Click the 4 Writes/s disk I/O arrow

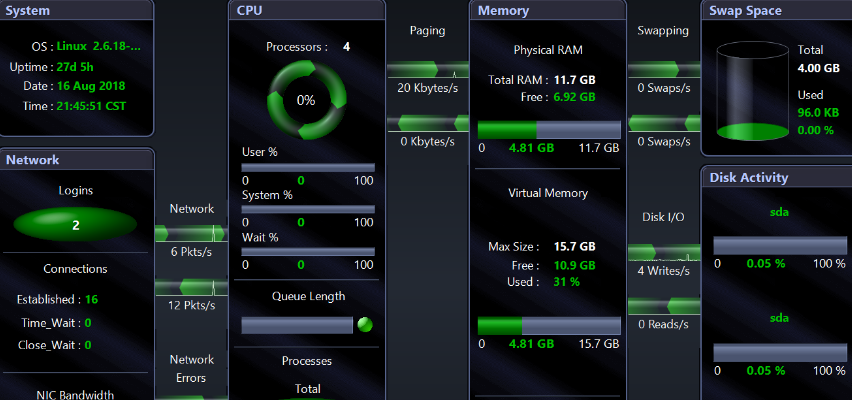[663, 252]
